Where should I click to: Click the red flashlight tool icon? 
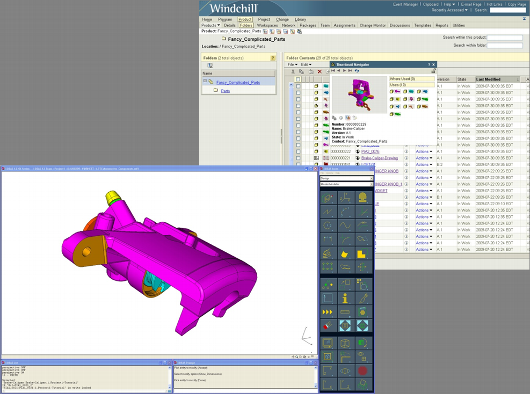(328, 326)
